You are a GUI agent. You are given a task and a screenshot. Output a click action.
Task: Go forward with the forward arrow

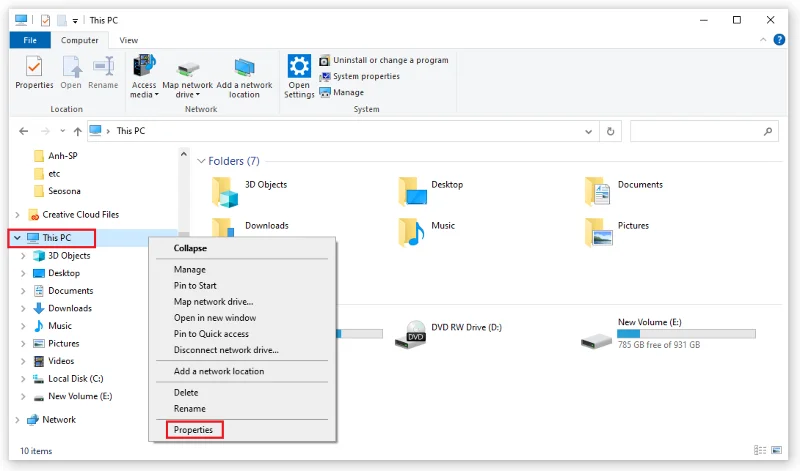click(x=45, y=131)
